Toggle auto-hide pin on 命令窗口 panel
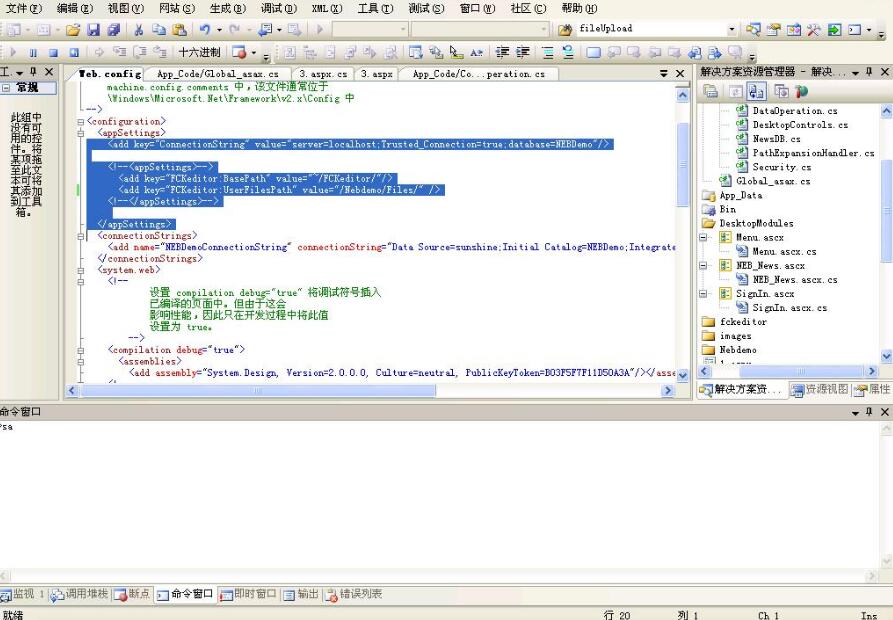 pos(869,412)
